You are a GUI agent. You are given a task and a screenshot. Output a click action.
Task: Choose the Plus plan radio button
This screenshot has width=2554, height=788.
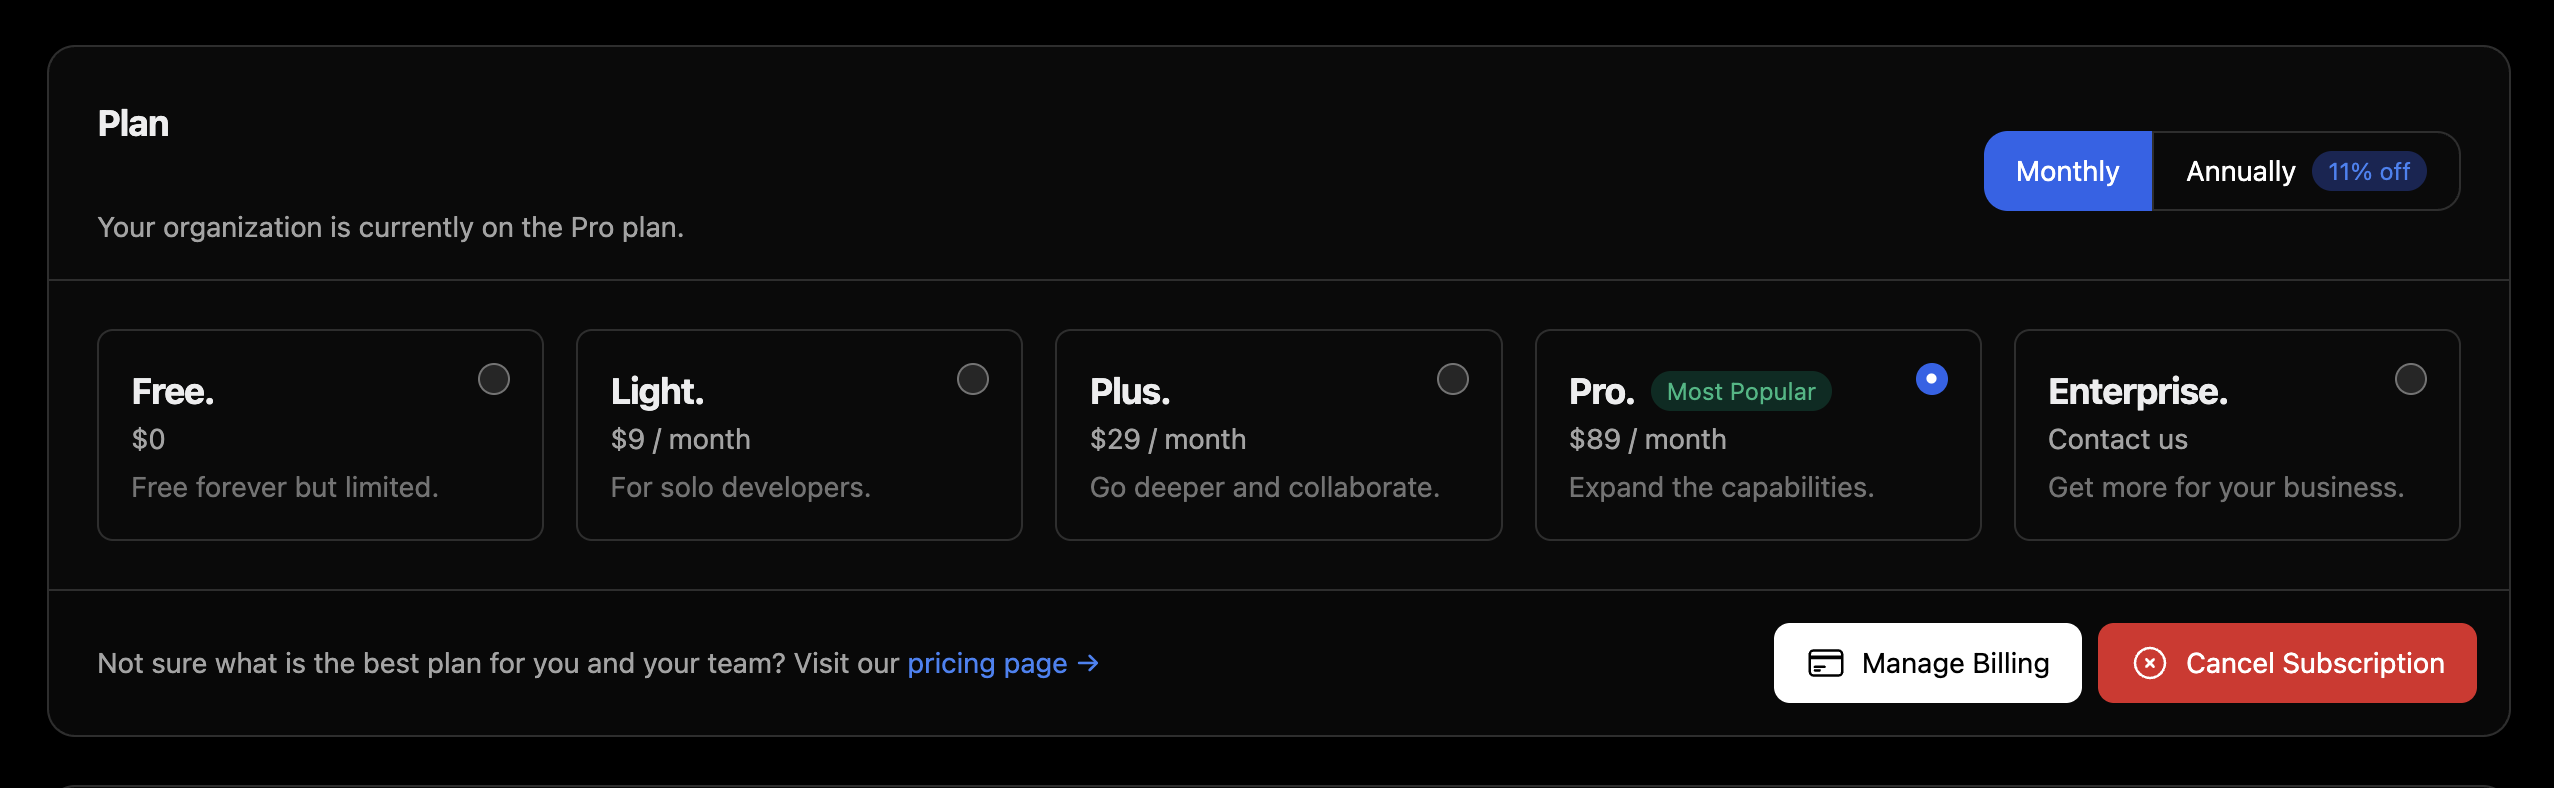(1452, 379)
